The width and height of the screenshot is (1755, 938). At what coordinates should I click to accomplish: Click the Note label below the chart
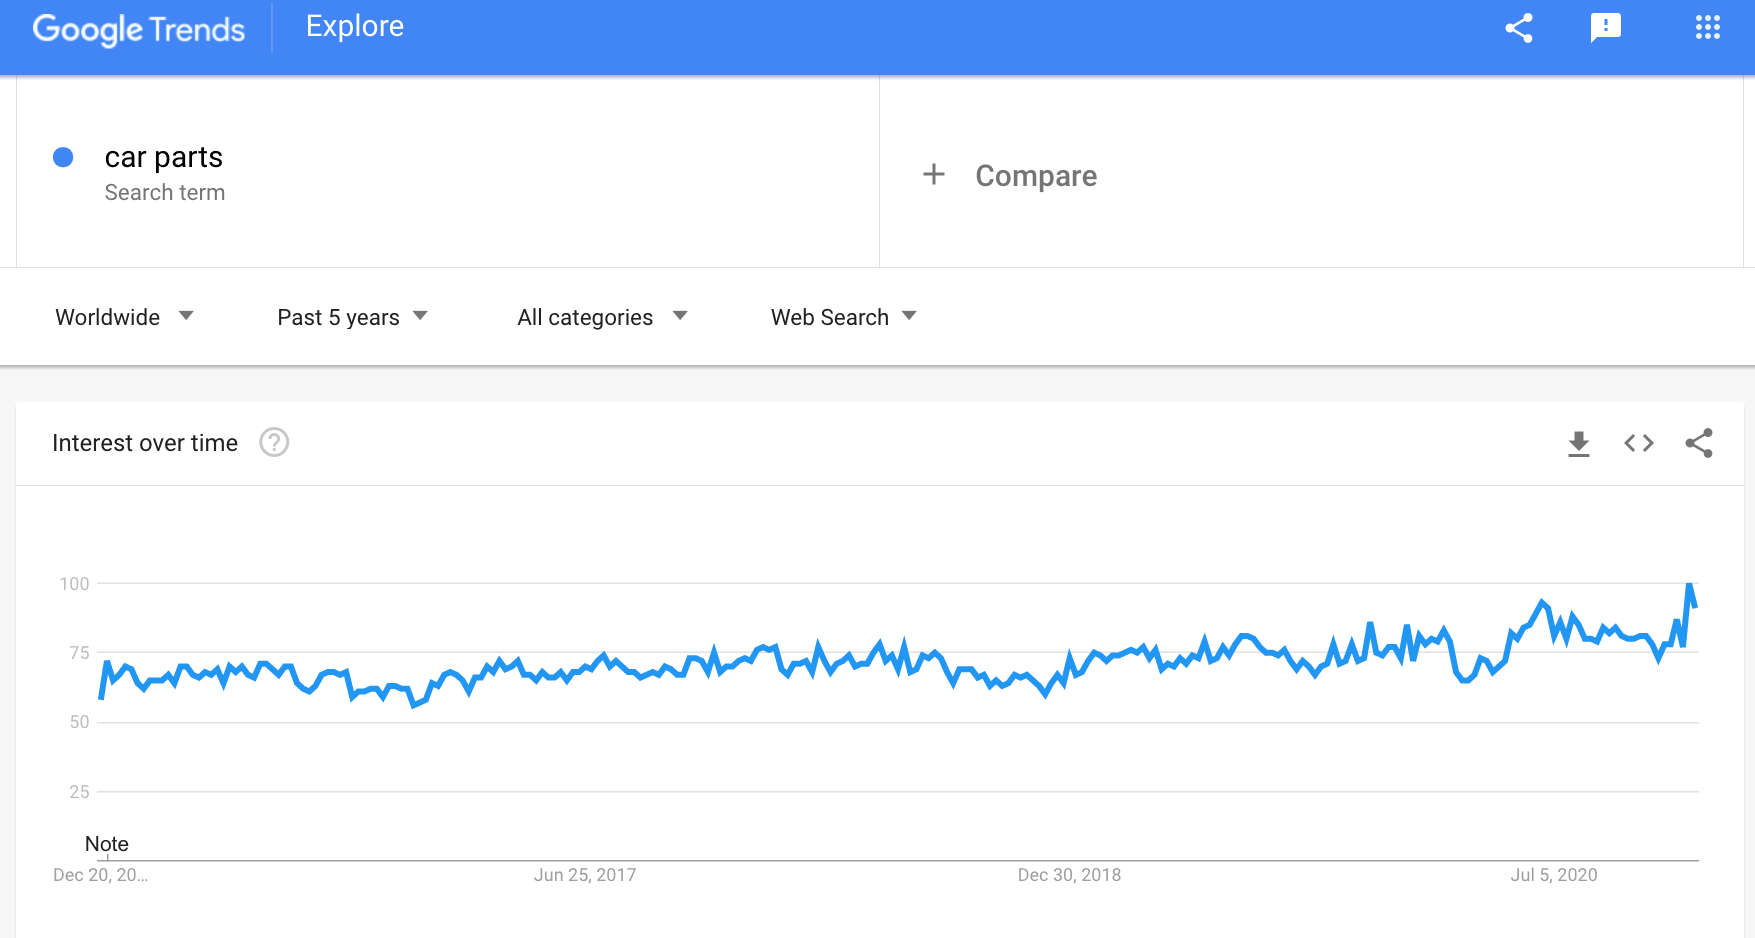pyautogui.click(x=106, y=844)
